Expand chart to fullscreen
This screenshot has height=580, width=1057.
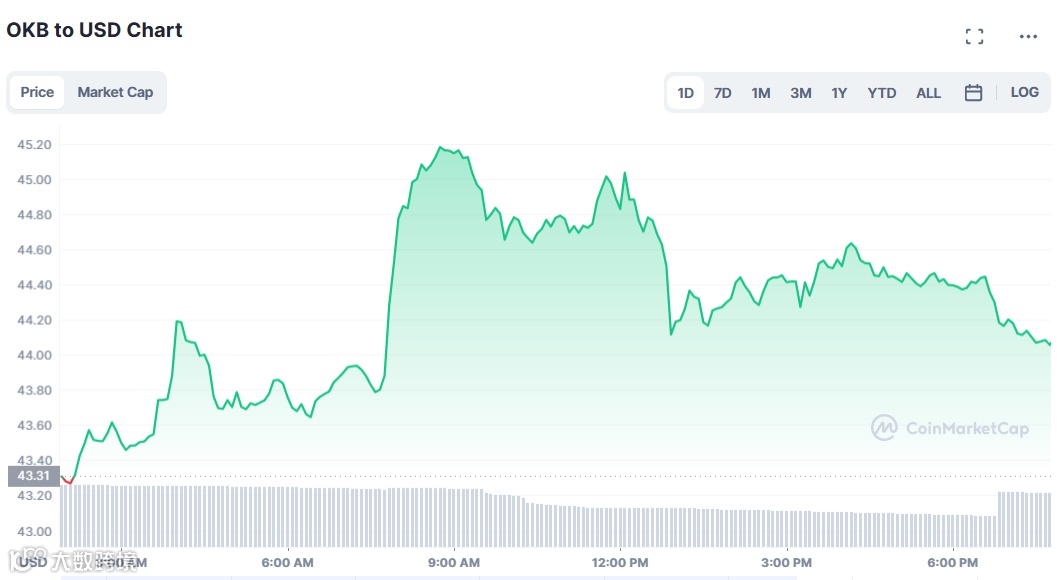pyautogui.click(x=974, y=36)
